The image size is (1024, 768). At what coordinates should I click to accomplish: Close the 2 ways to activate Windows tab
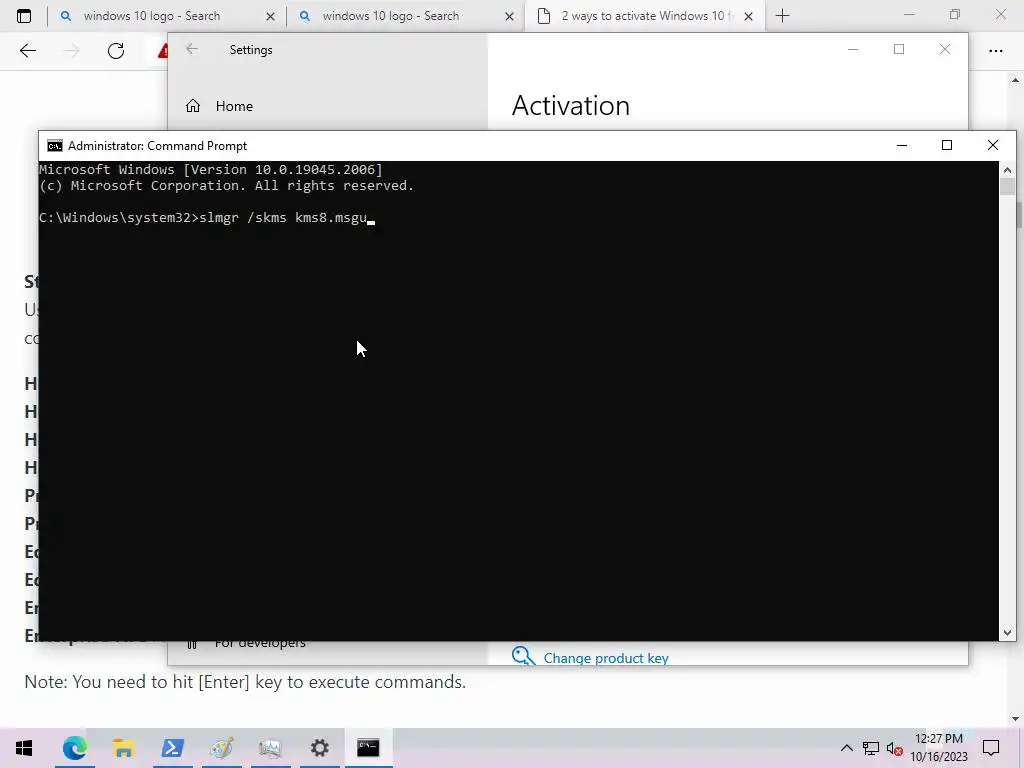coord(748,16)
